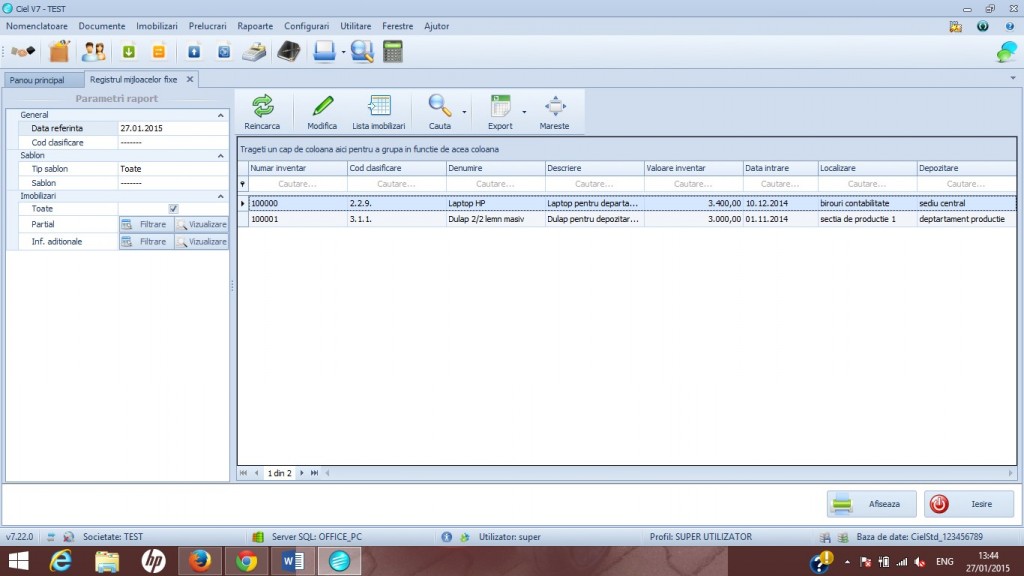
Task: Open Lista imobilizari
Action: [x=379, y=112]
